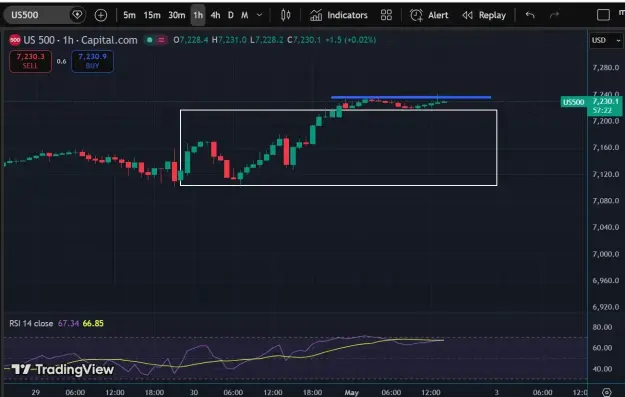Click the red 500 symbol logo
This screenshot has width=625, height=397.
click(x=15, y=40)
